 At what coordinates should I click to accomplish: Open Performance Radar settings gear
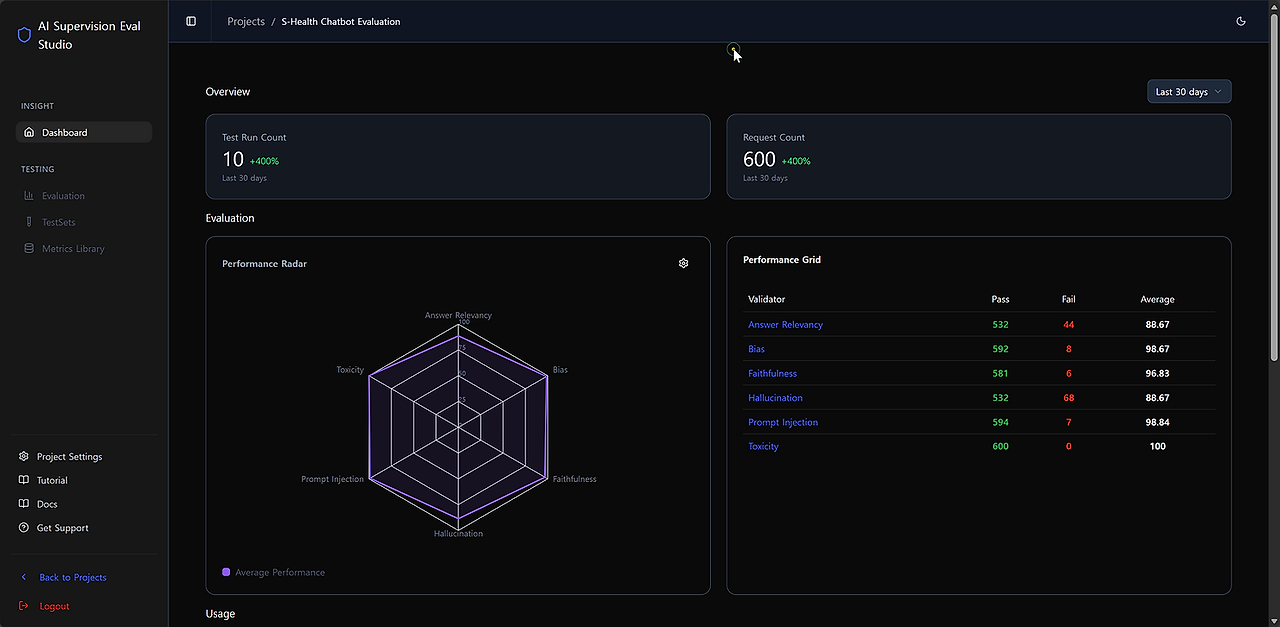pyautogui.click(x=684, y=263)
